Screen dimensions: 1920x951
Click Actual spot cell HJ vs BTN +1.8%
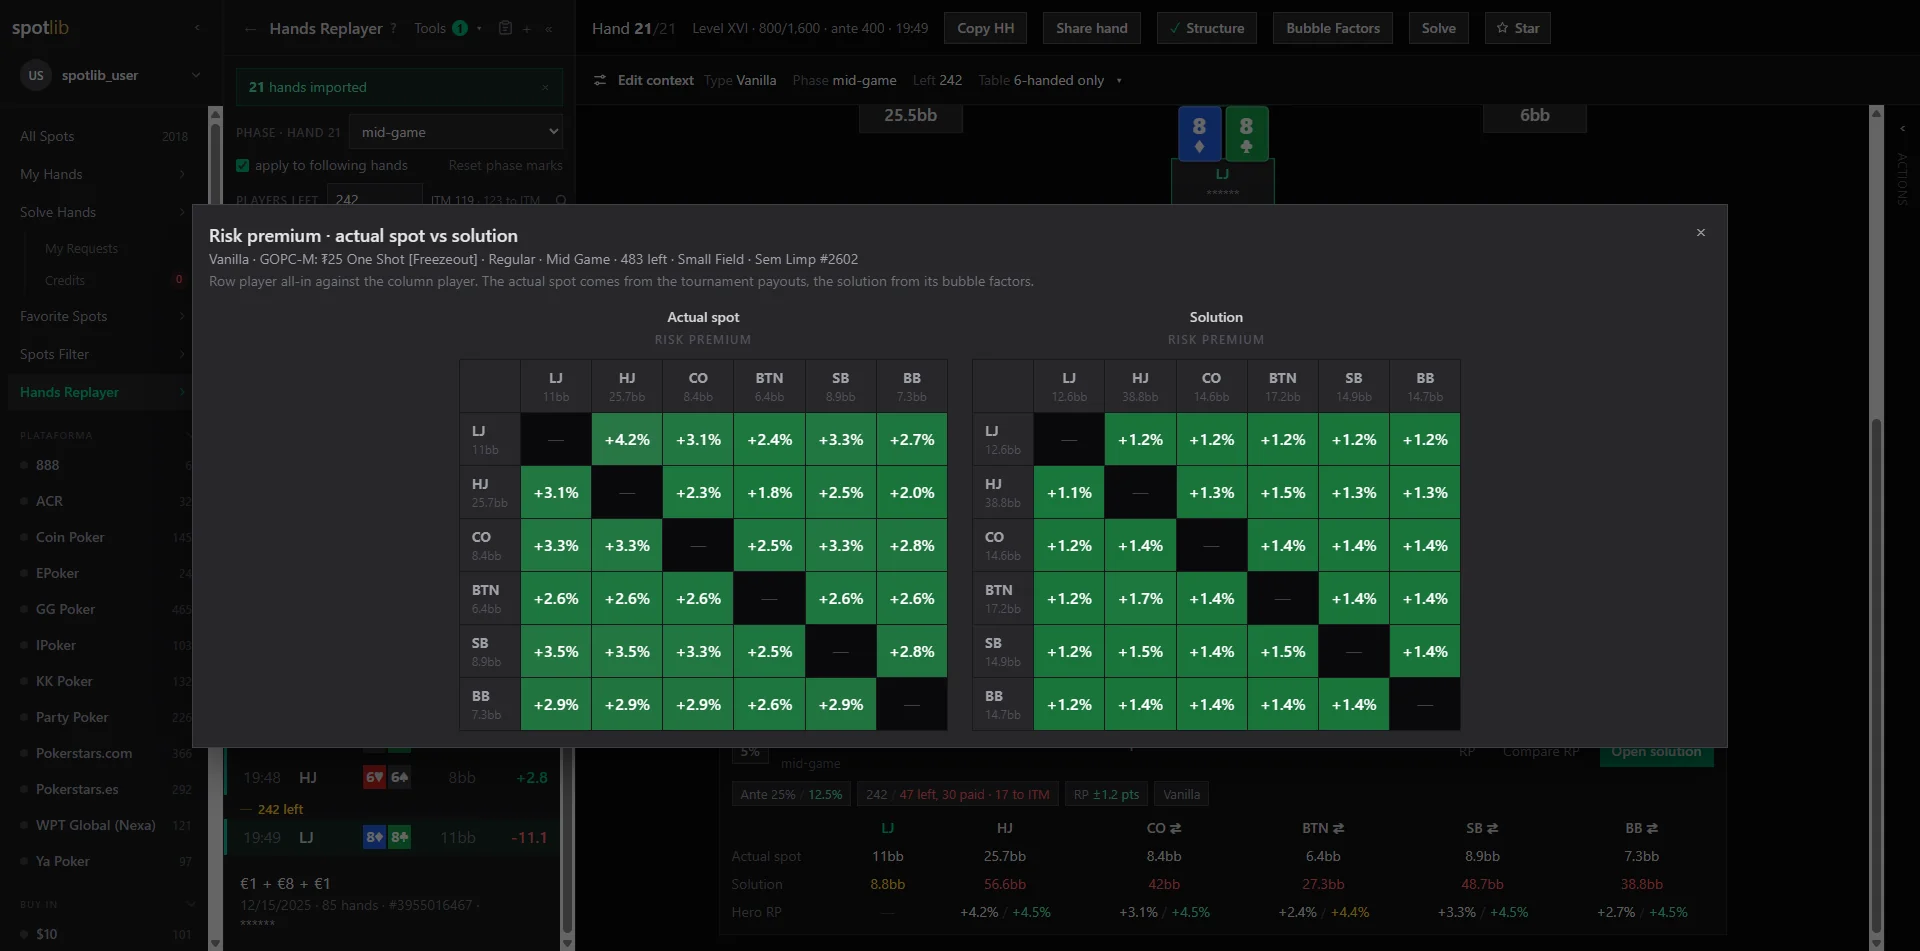click(769, 493)
